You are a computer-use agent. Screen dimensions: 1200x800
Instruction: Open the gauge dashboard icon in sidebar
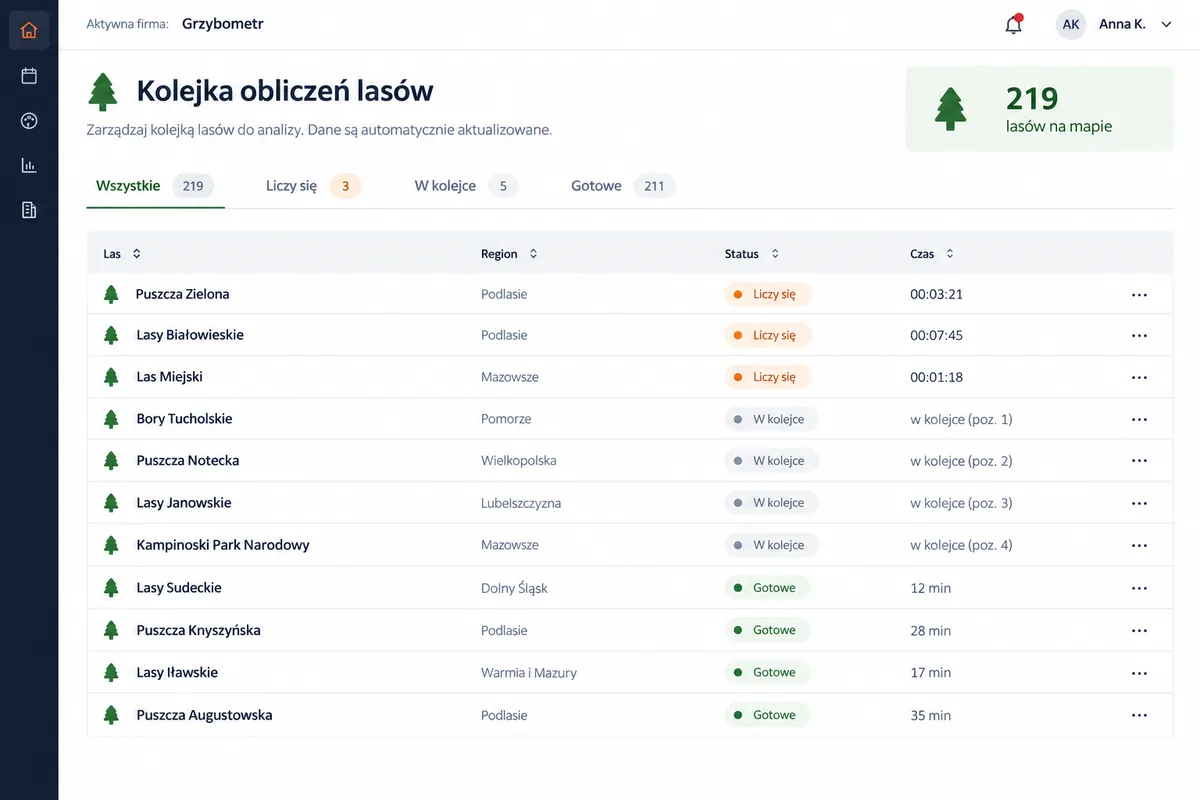29,121
